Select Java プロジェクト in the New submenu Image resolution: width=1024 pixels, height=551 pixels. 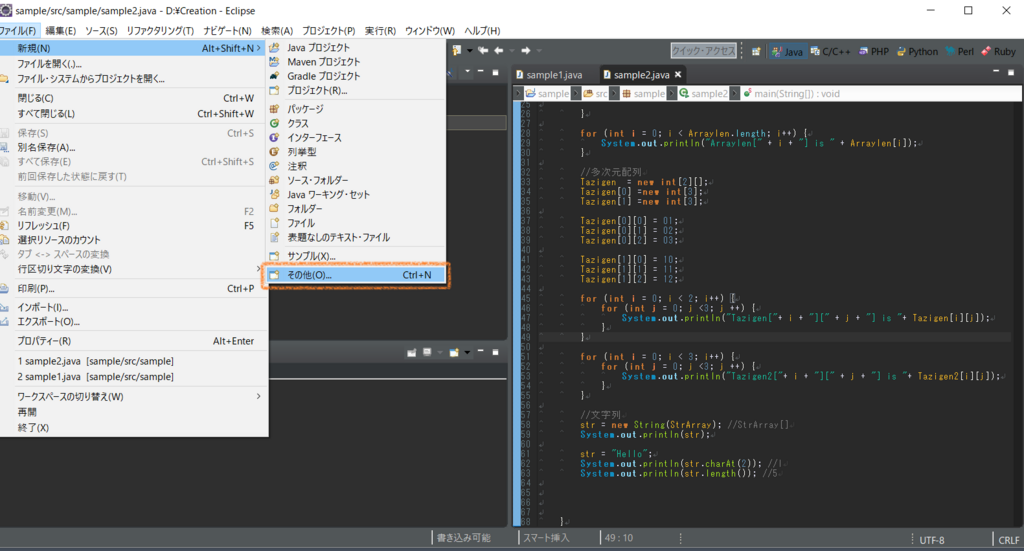[x=318, y=48]
